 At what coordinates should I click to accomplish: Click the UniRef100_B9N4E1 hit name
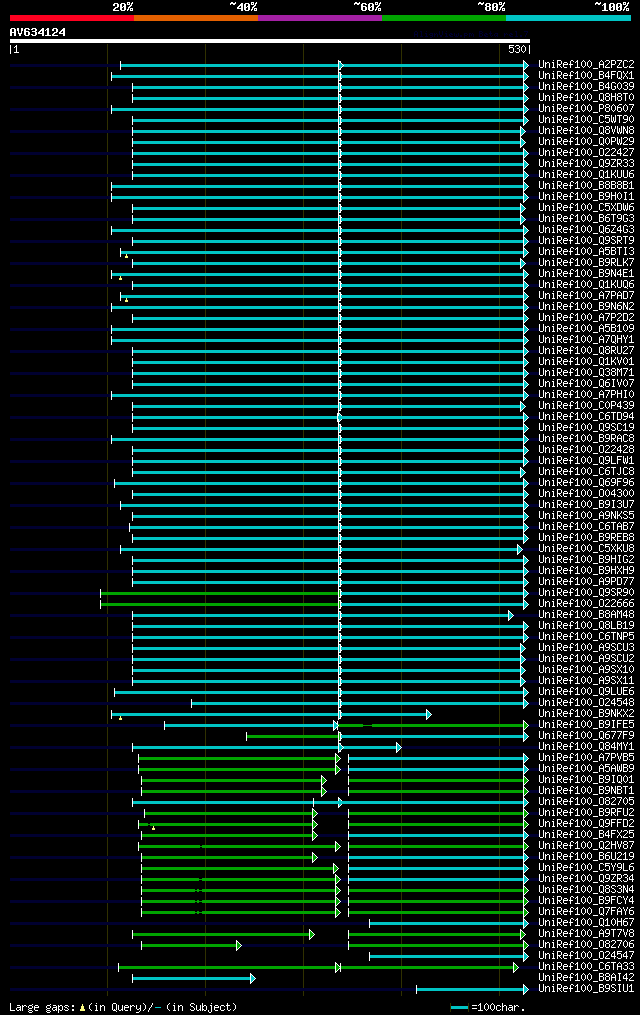point(586,274)
